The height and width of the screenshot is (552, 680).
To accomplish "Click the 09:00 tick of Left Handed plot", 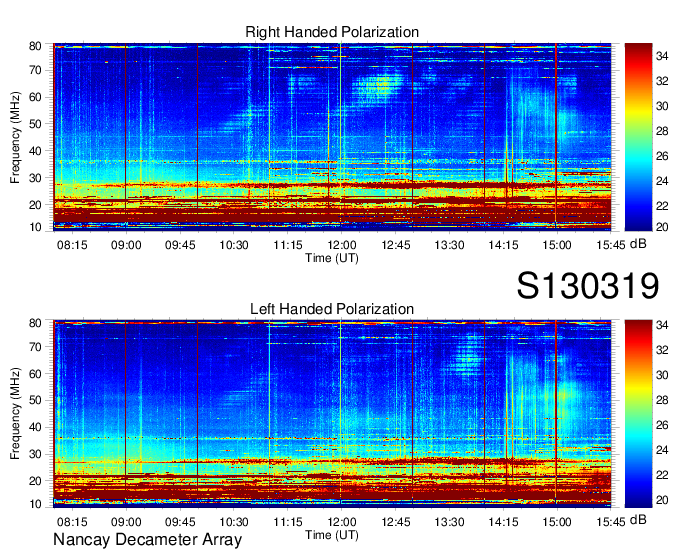I will [126, 522].
